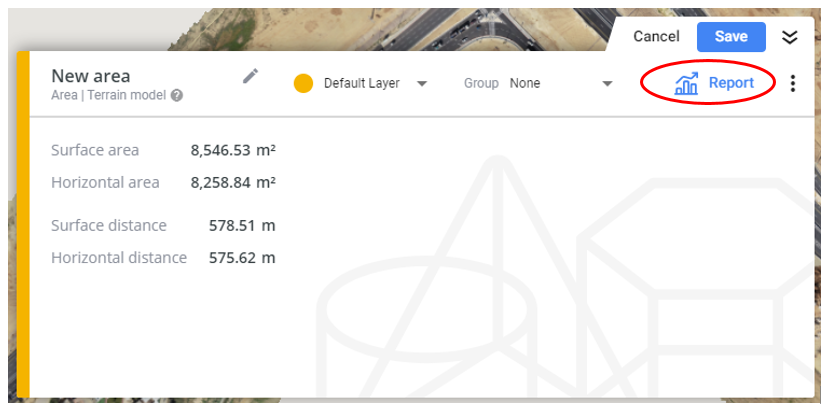The height and width of the screenshot is (407, 827).
Task: Open the Terrain model help question mark
Action: pyautogui.click(x=177, y=95)
